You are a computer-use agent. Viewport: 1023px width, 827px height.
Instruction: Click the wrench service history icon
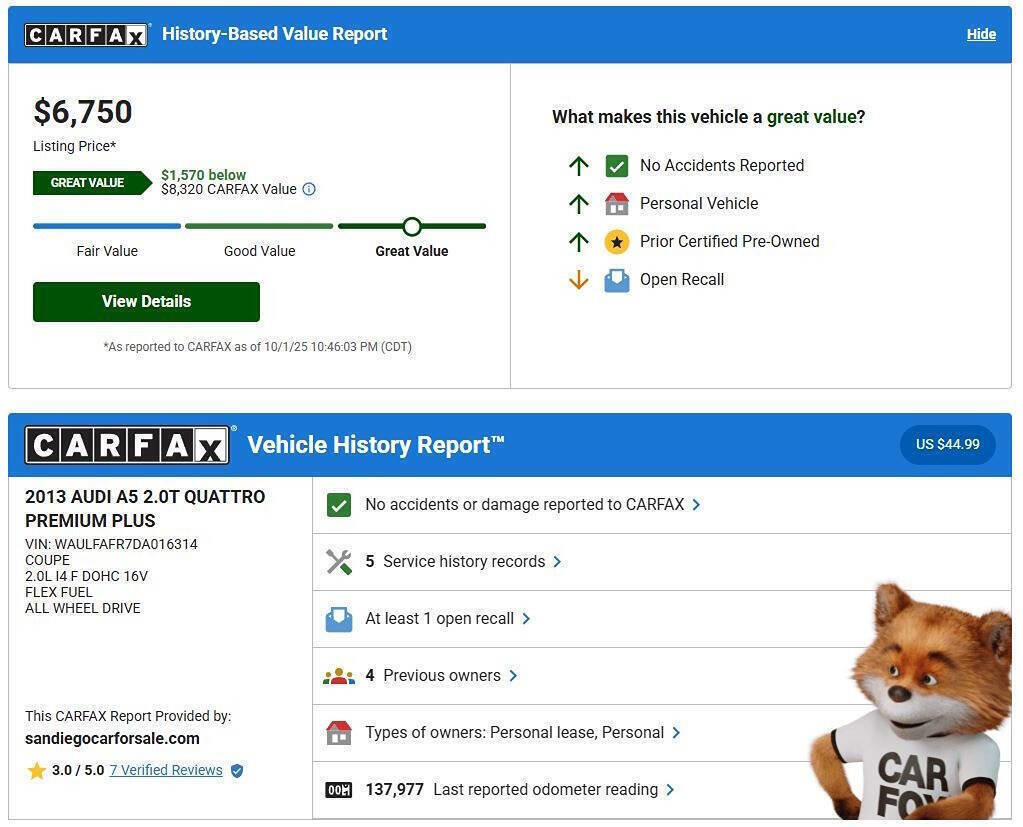coord(339,562)
